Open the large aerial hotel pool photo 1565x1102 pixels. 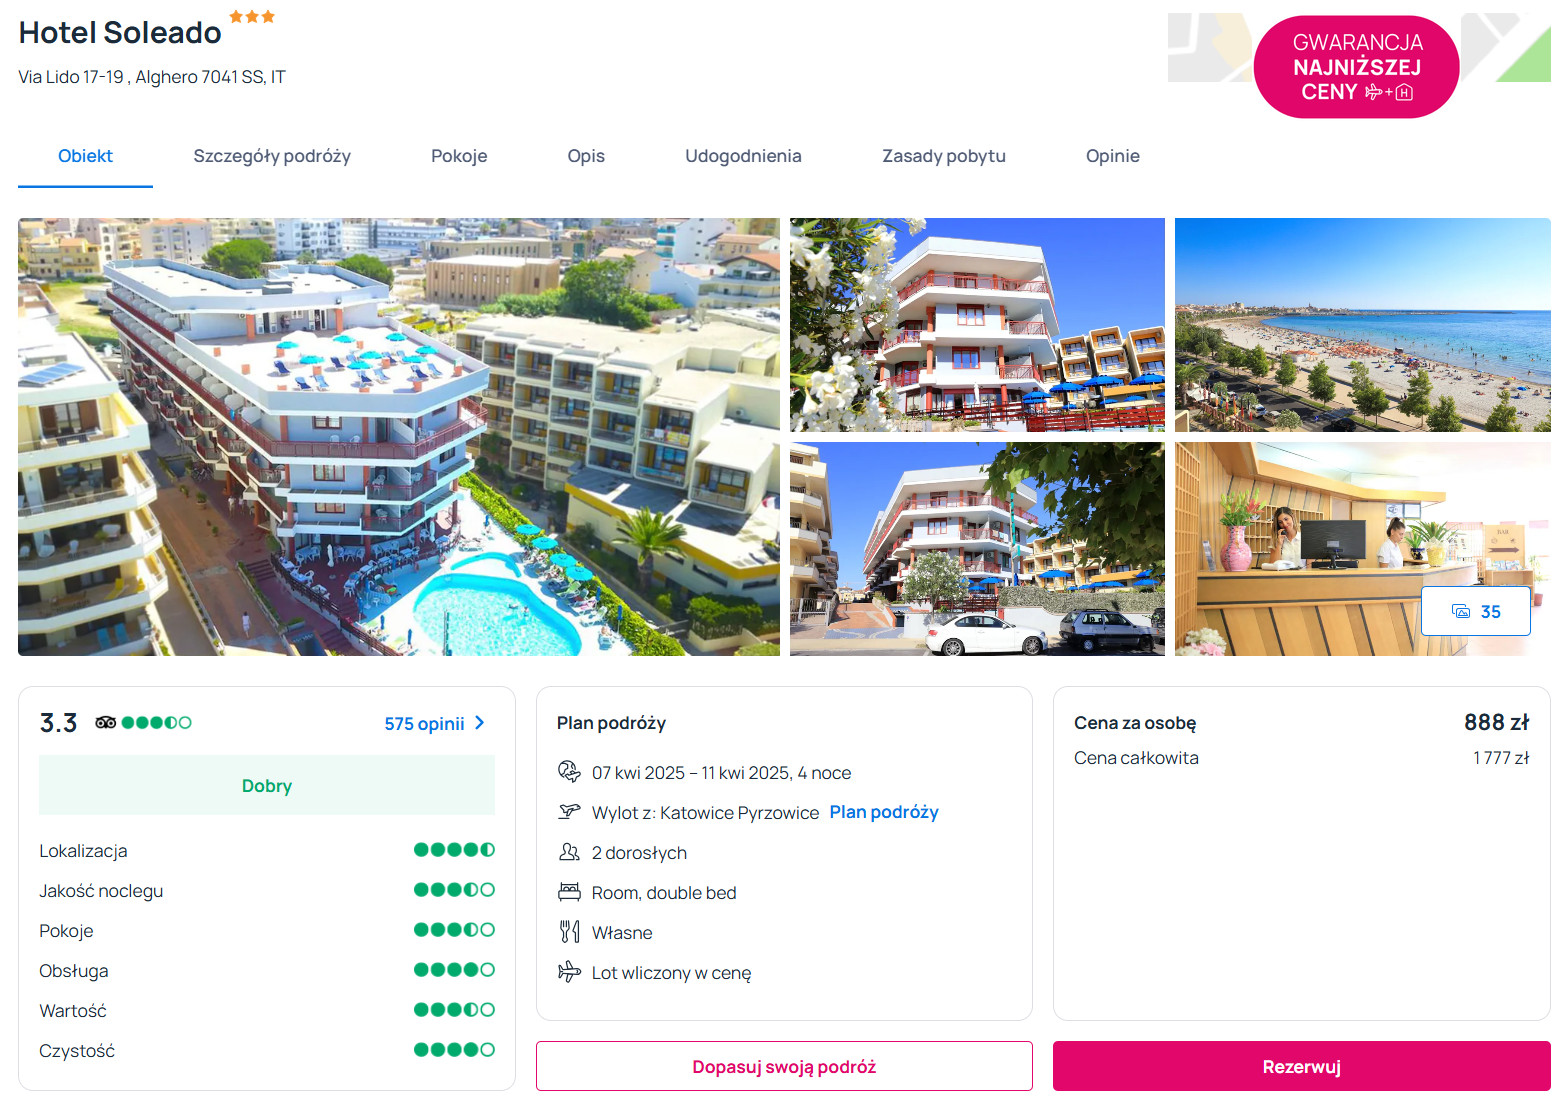(x=399, y=437)
